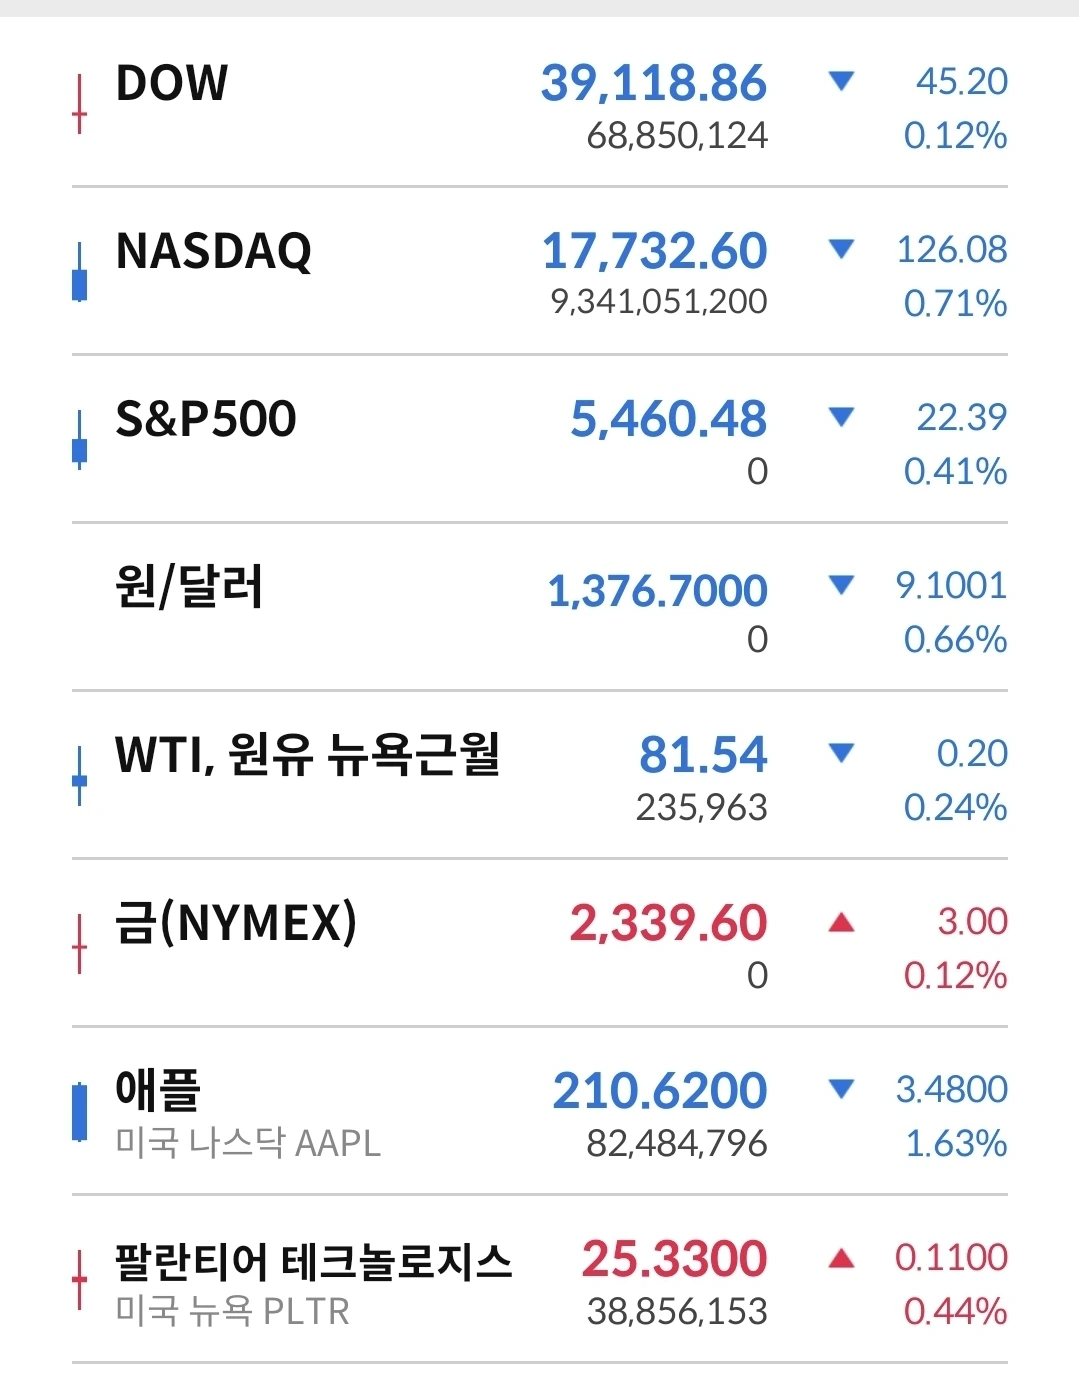Select WTI 원유 뉴욕근월 label

(307, 754)
